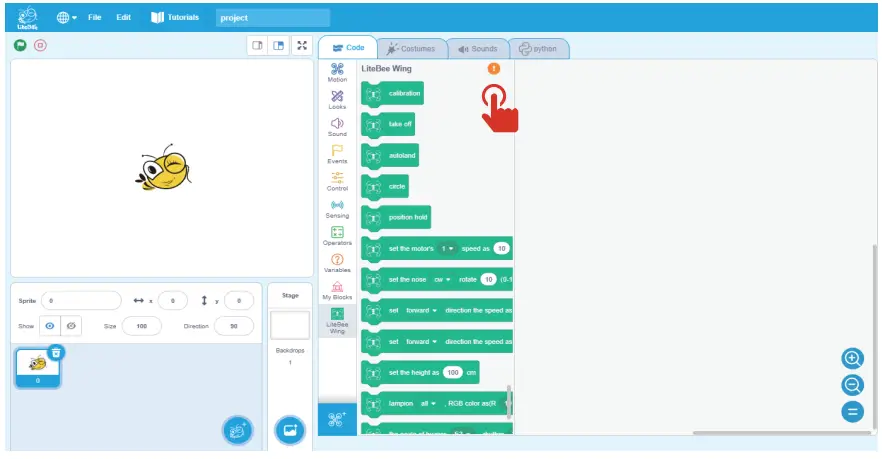Click the block palette vertical scrollbar
This screenshot has height=459, width=882.
[x=509, y=402]
